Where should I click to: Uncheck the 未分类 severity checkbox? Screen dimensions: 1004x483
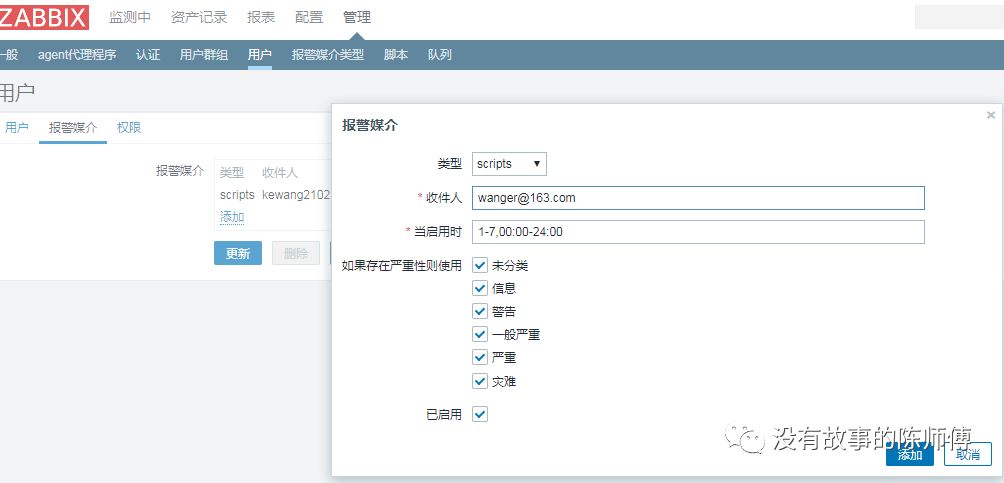pos(480,266)
